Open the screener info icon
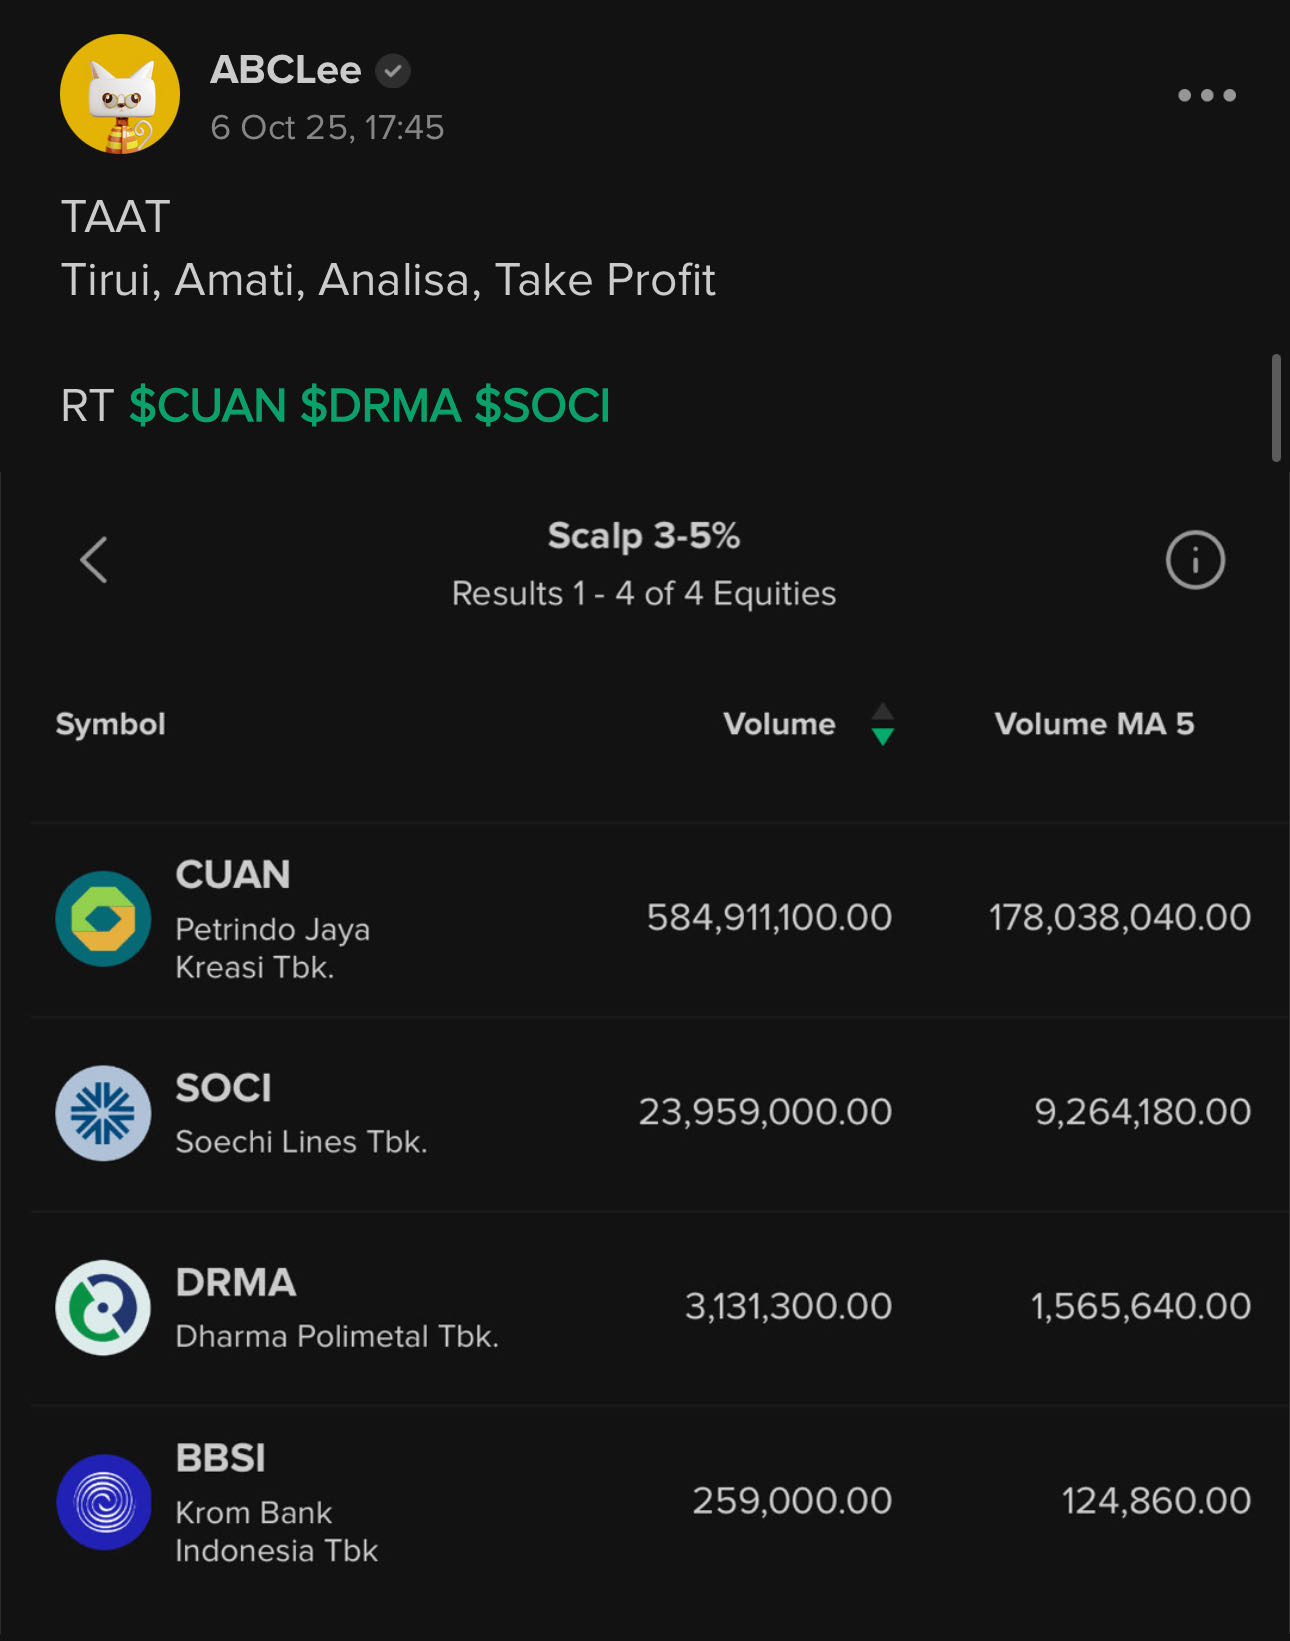This screenshot has width=1290, height=1641. [x=1195, y=560]
